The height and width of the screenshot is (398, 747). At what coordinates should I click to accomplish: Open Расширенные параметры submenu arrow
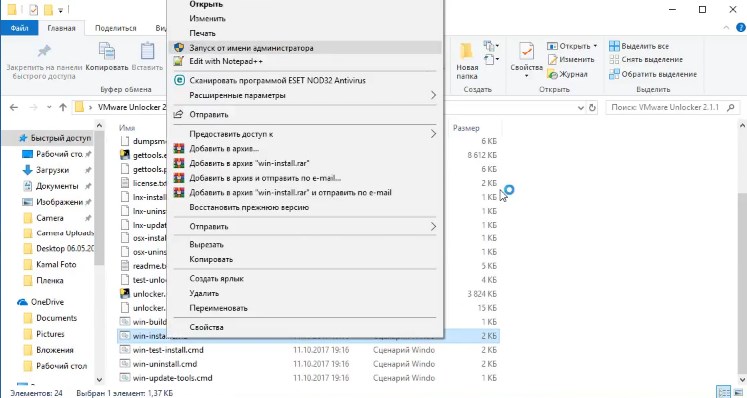(x=433, y=95)
